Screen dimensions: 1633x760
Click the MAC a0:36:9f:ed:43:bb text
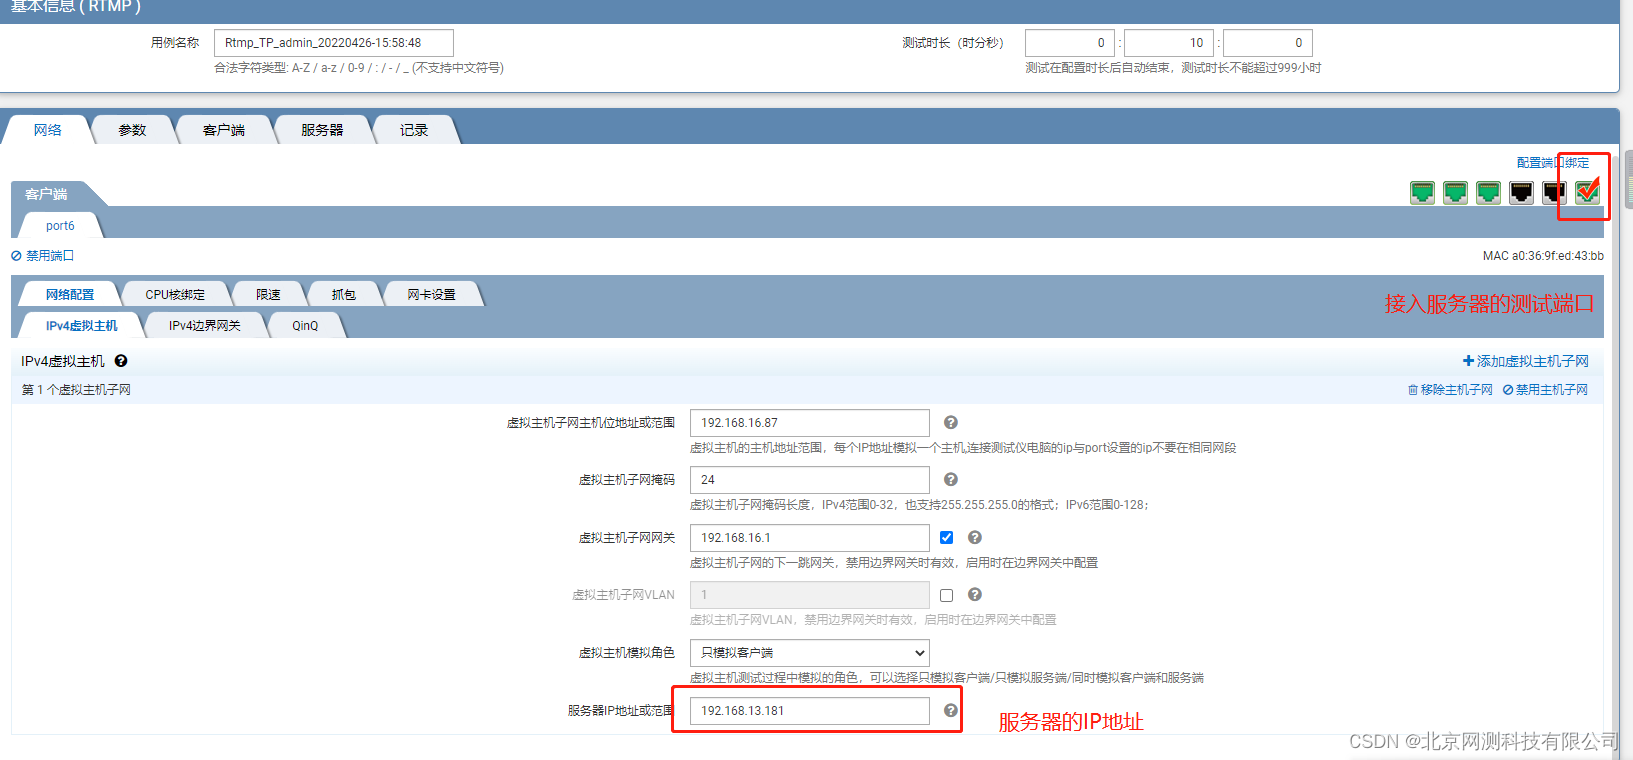pyautogui.click(x=1543, y=256)
